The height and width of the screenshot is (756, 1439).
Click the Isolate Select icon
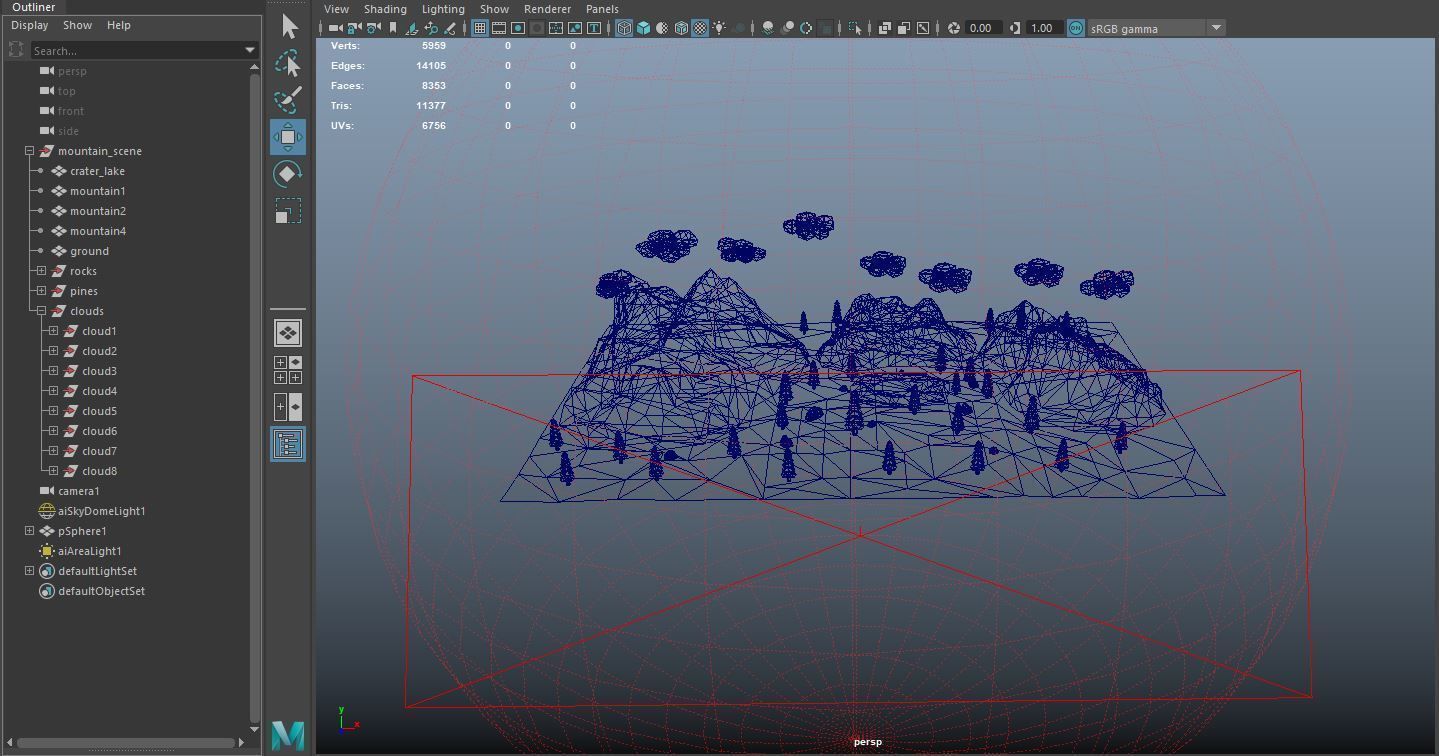coord(856,28)
